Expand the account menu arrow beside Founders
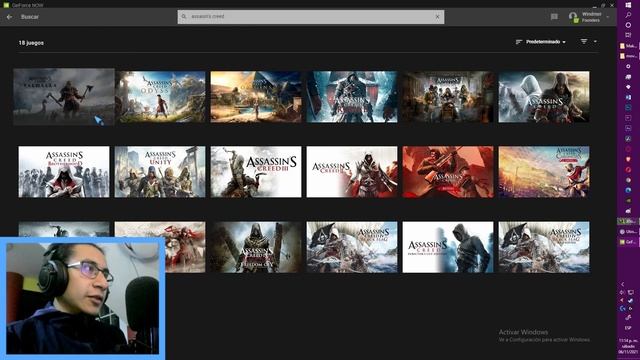 pyautogui.click(x=608, y=17)
